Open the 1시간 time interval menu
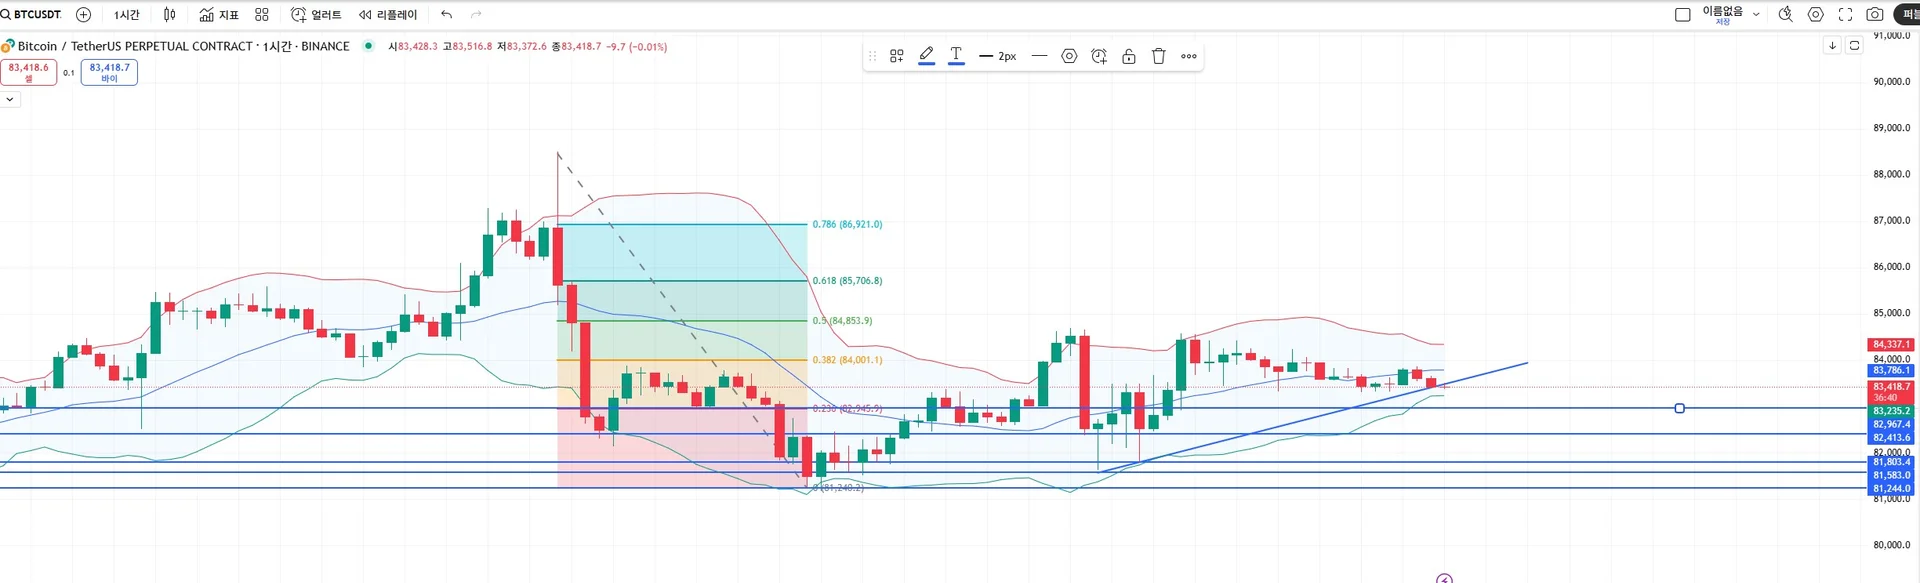This screenshot has height=583, width=1920. tap(127, 15)
